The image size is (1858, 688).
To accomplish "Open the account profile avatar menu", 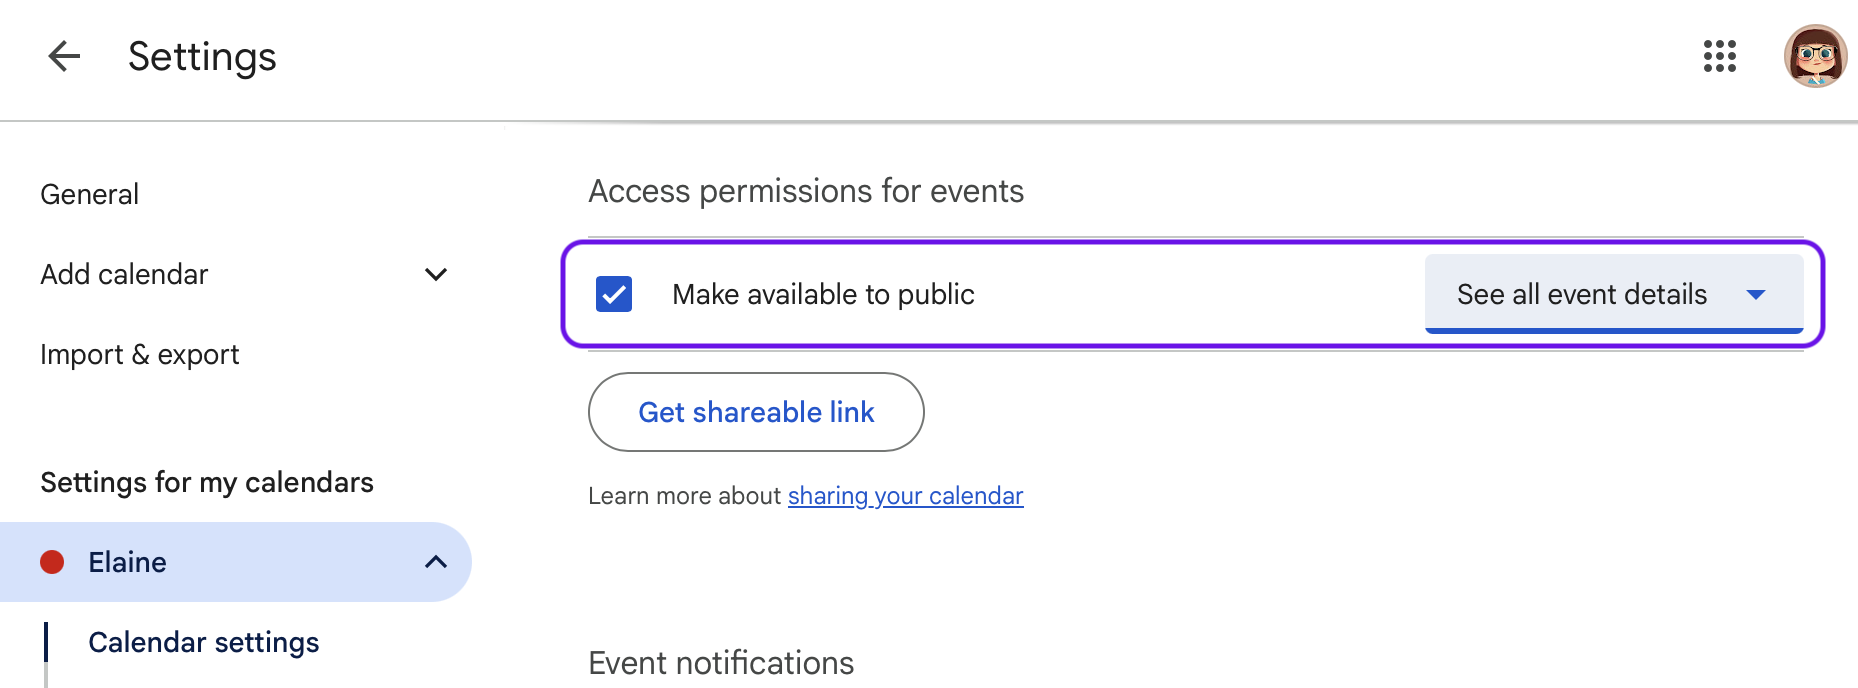I will 1815,56.
